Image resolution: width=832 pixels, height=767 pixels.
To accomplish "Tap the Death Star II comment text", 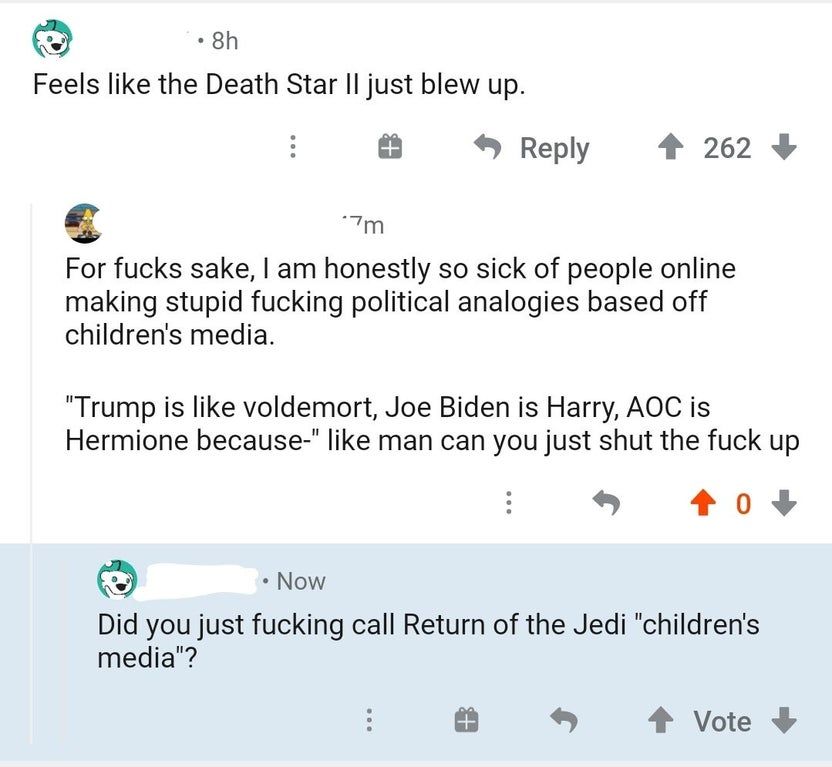I will (x=279, y=84).
